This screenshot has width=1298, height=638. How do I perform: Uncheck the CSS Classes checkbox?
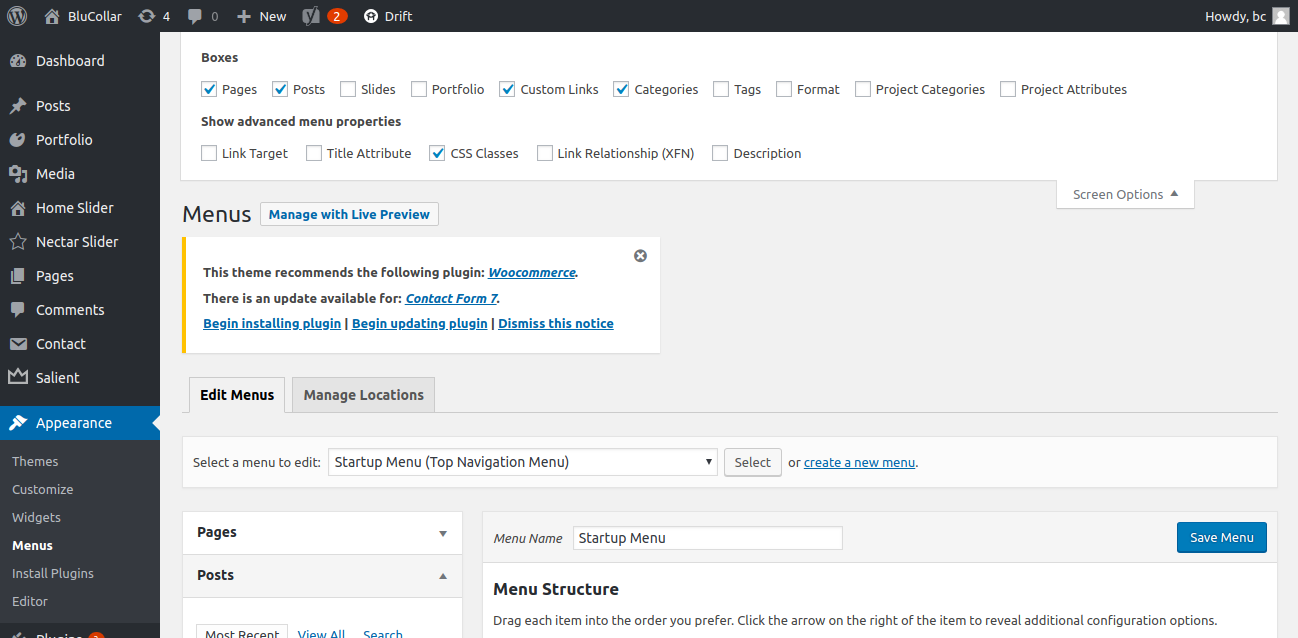(x=437, y=153)
